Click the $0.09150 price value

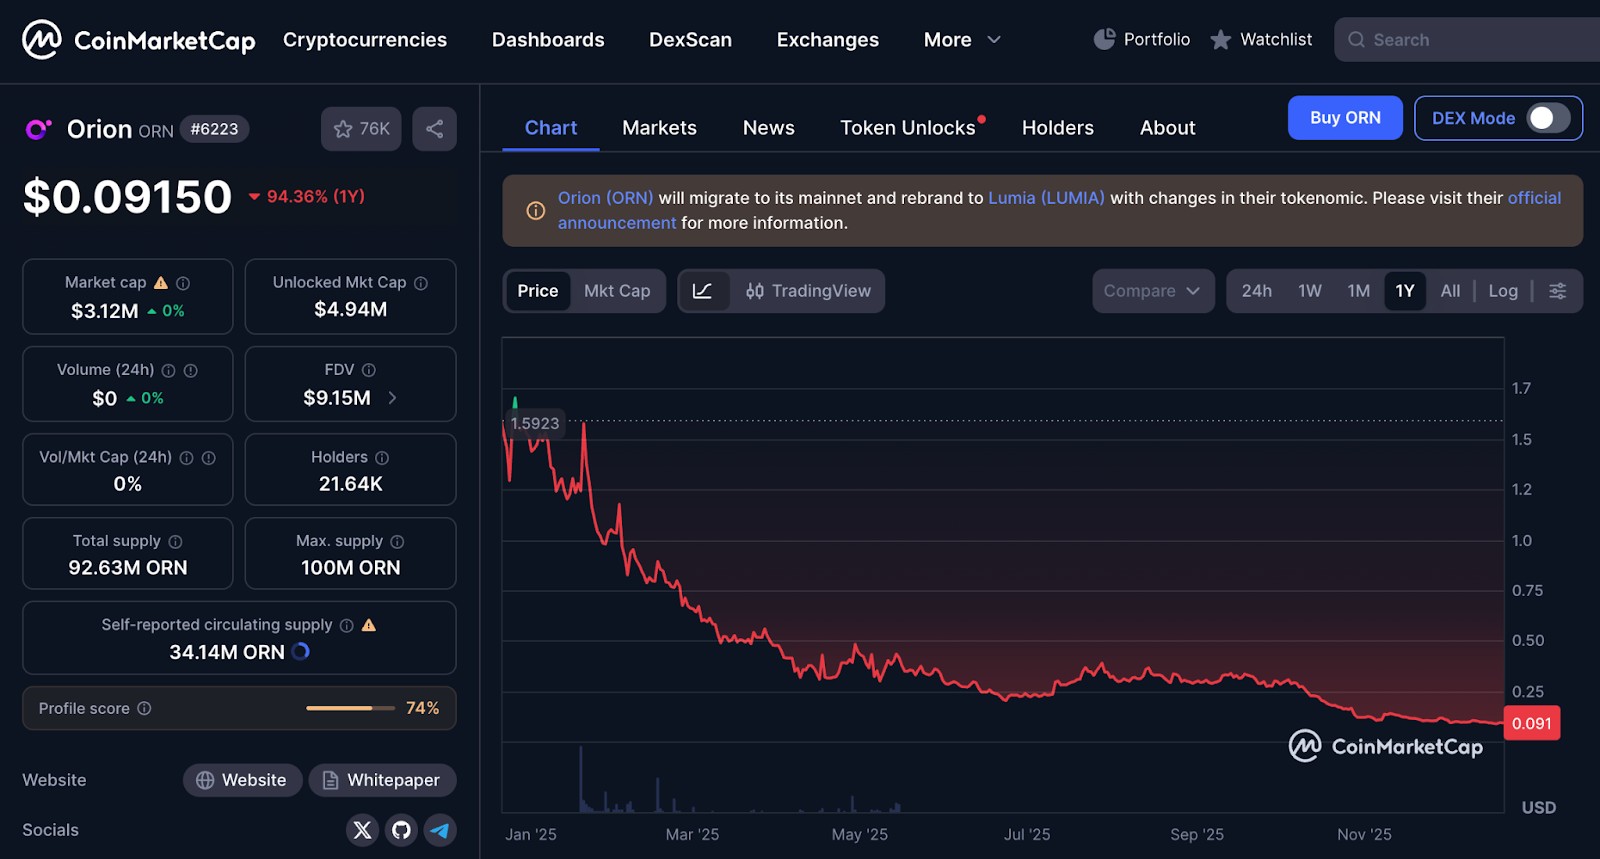(x=127, y=197)
